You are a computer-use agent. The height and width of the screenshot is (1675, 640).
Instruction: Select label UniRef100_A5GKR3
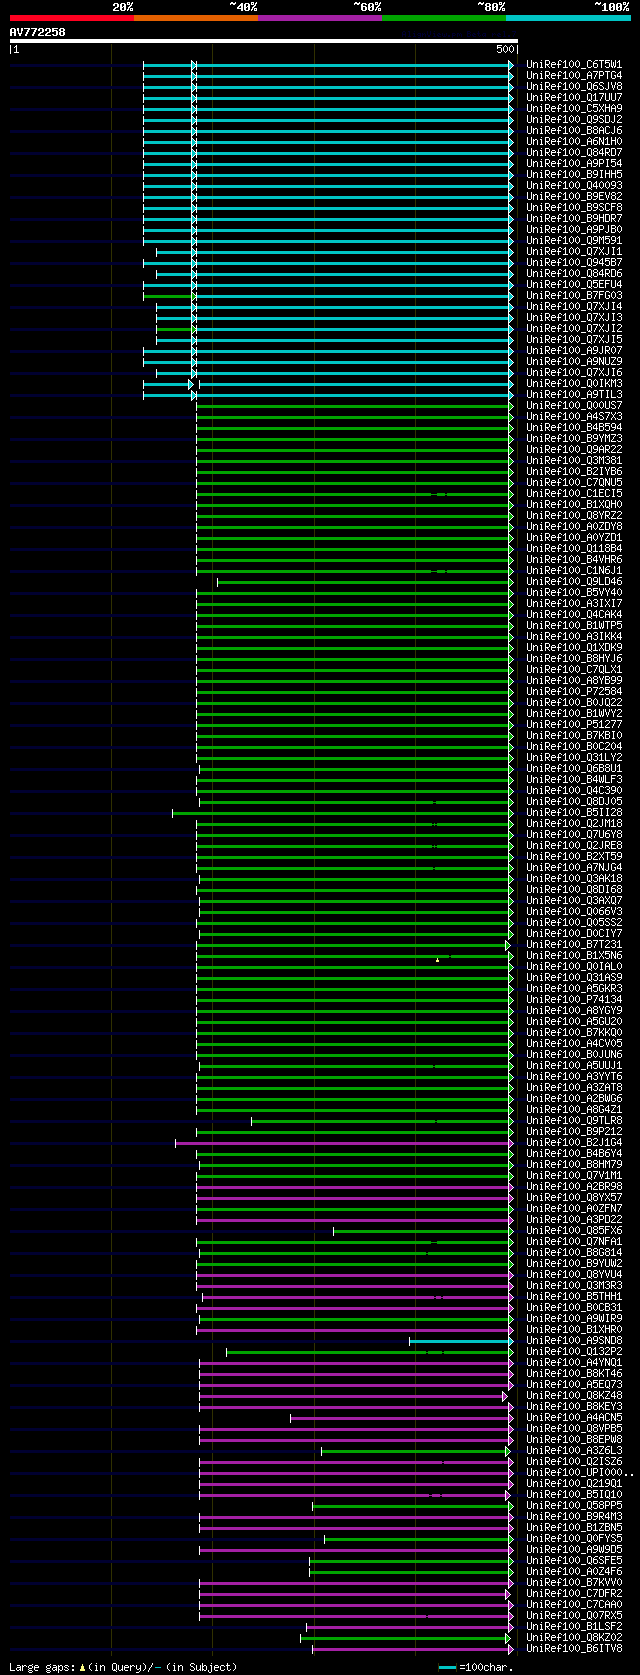[x=574, y=988]
